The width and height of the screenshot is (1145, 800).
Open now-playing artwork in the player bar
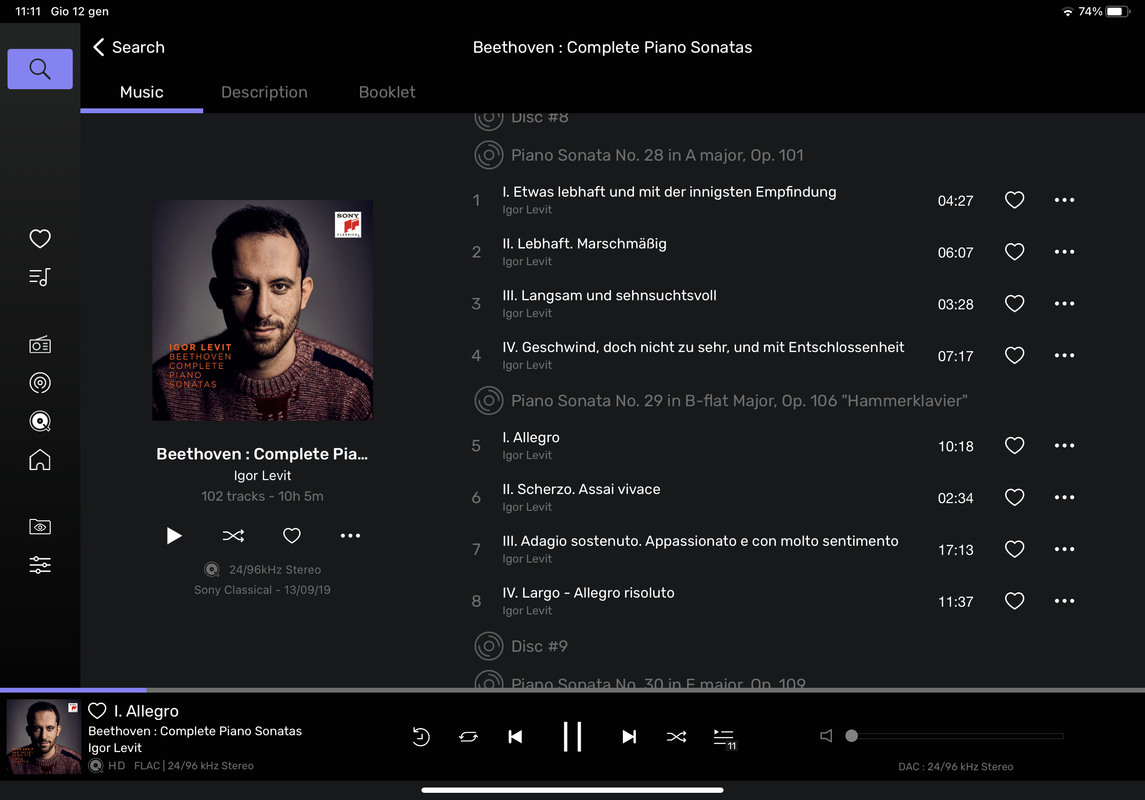pyautogui.click(x=44, y=736)
